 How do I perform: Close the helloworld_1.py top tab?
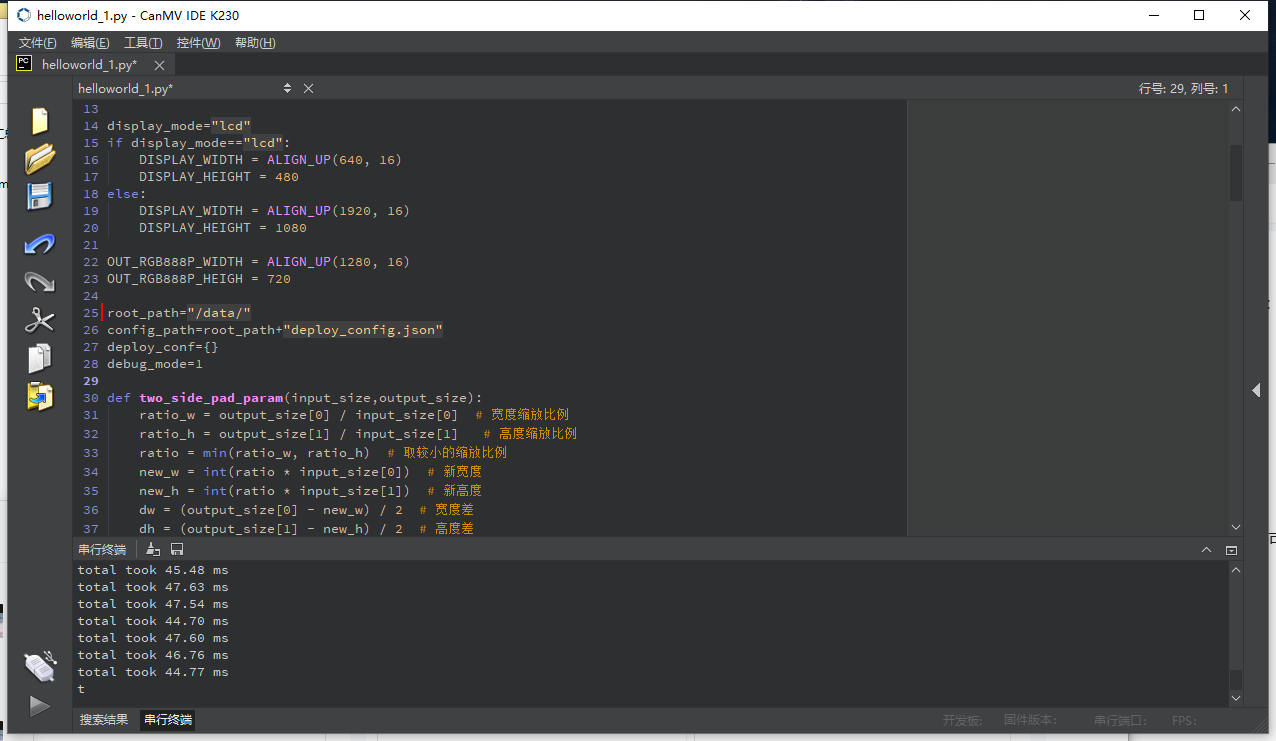click(x=159, y=65)
